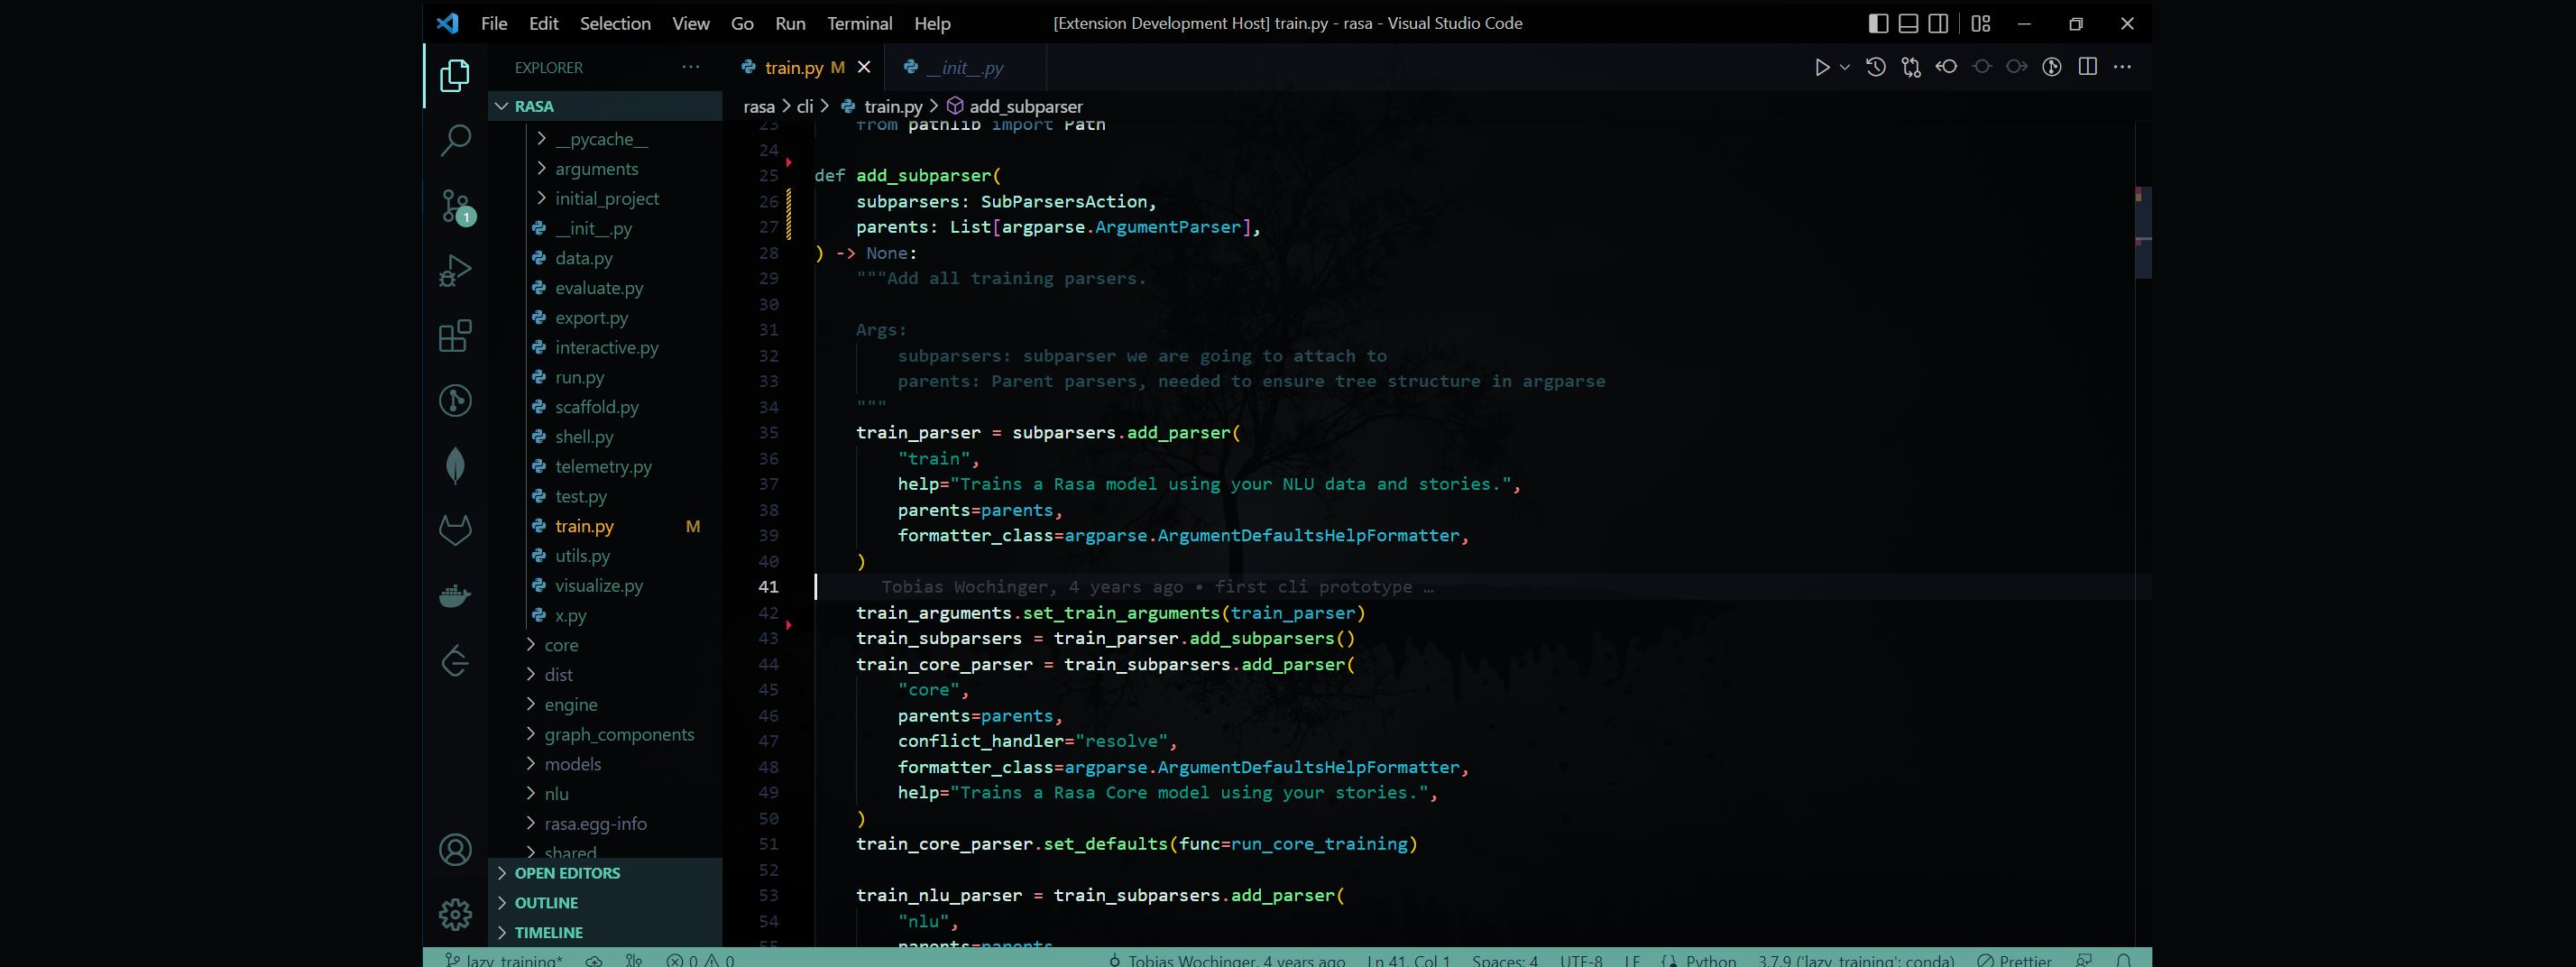
Task: Click UTF-8 encoding in status bar
Action: click(1581, 960)
